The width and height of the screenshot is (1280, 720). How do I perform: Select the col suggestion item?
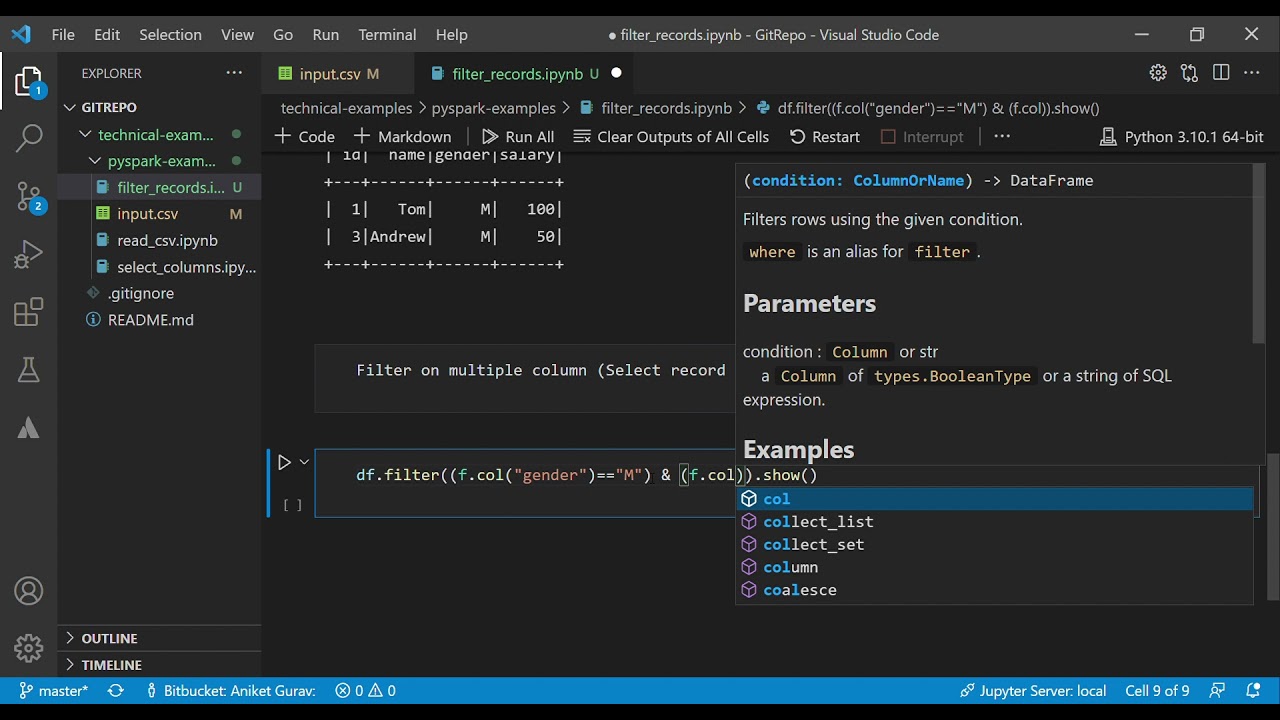click(995, 499)
